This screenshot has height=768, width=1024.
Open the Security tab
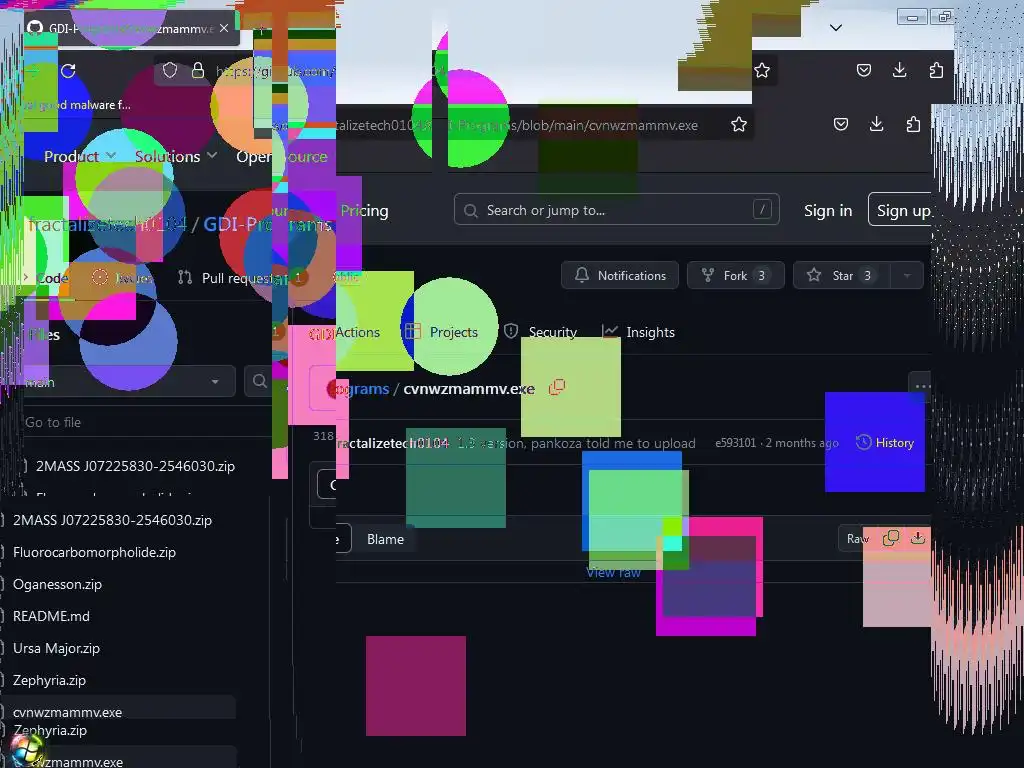tap(541, 332)
